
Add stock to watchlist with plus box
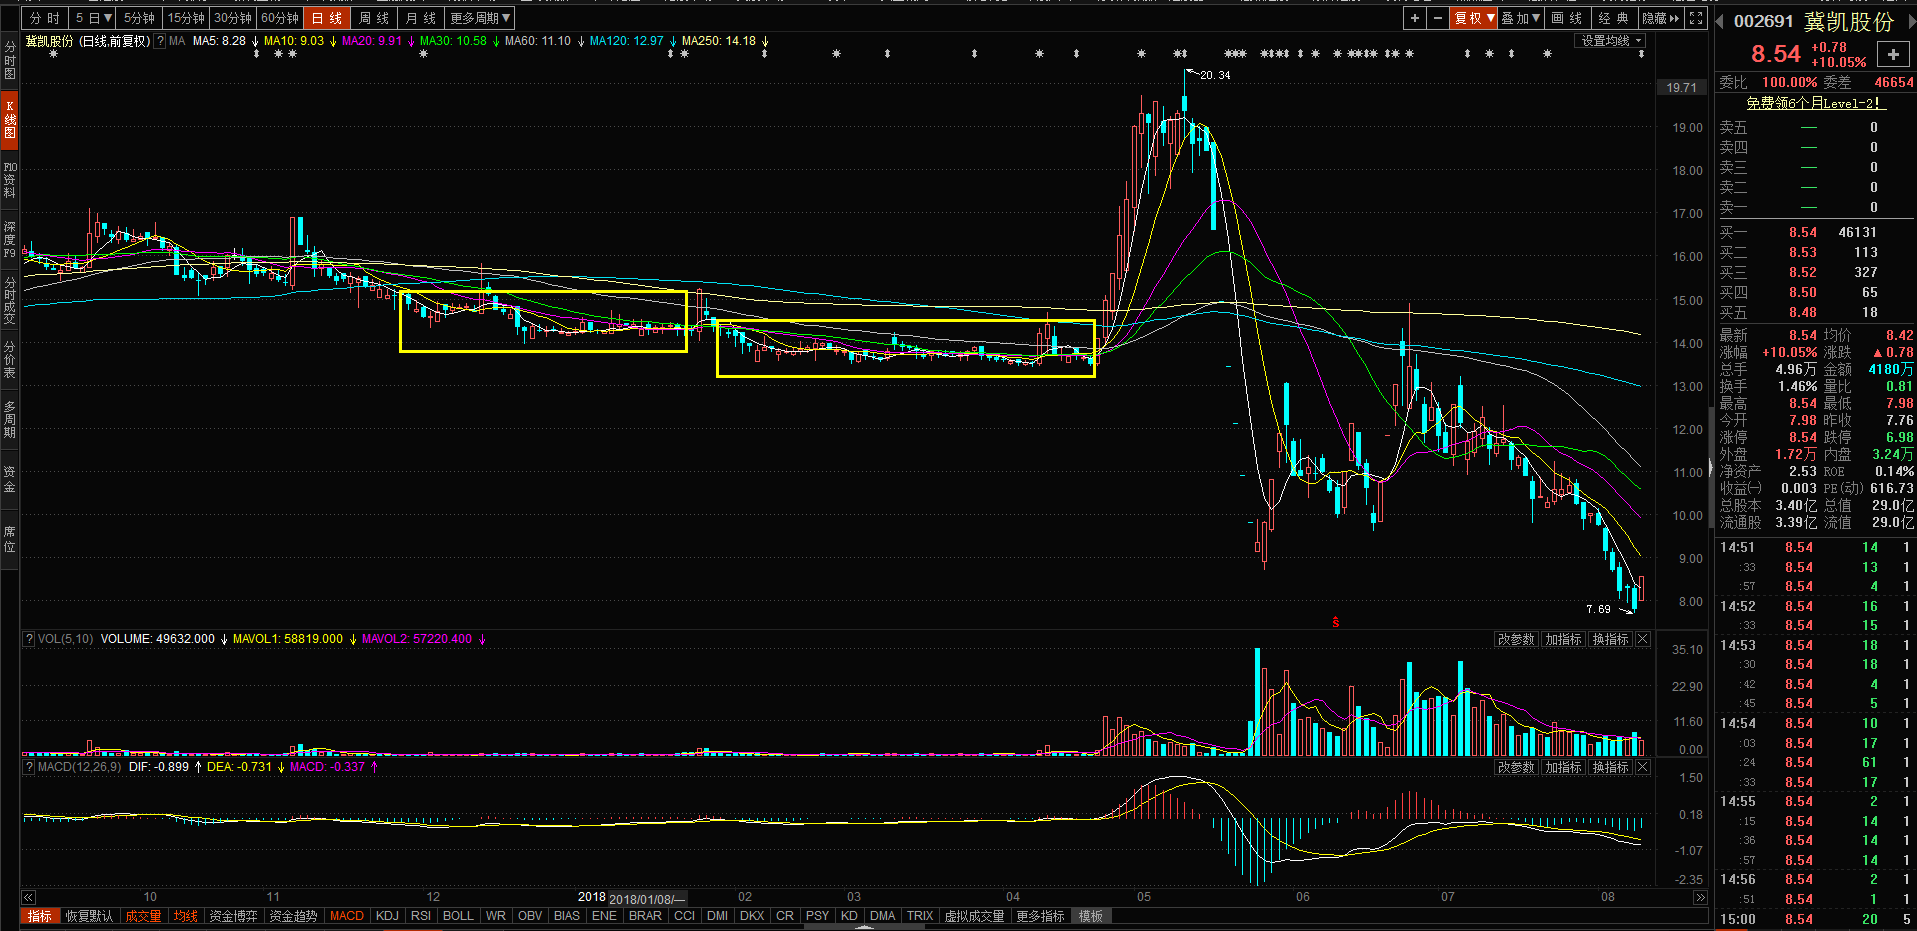[1893, 54]
